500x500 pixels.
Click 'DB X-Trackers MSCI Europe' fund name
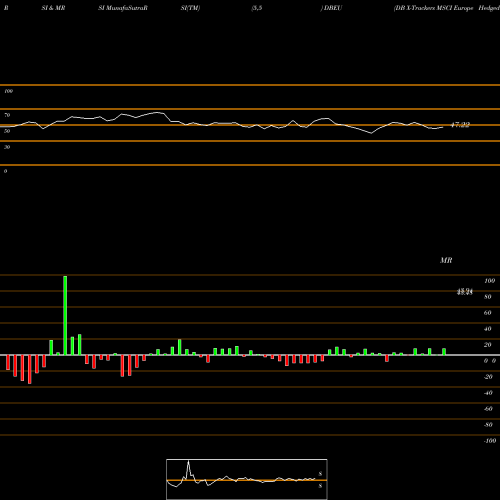(x=434, y=8)
